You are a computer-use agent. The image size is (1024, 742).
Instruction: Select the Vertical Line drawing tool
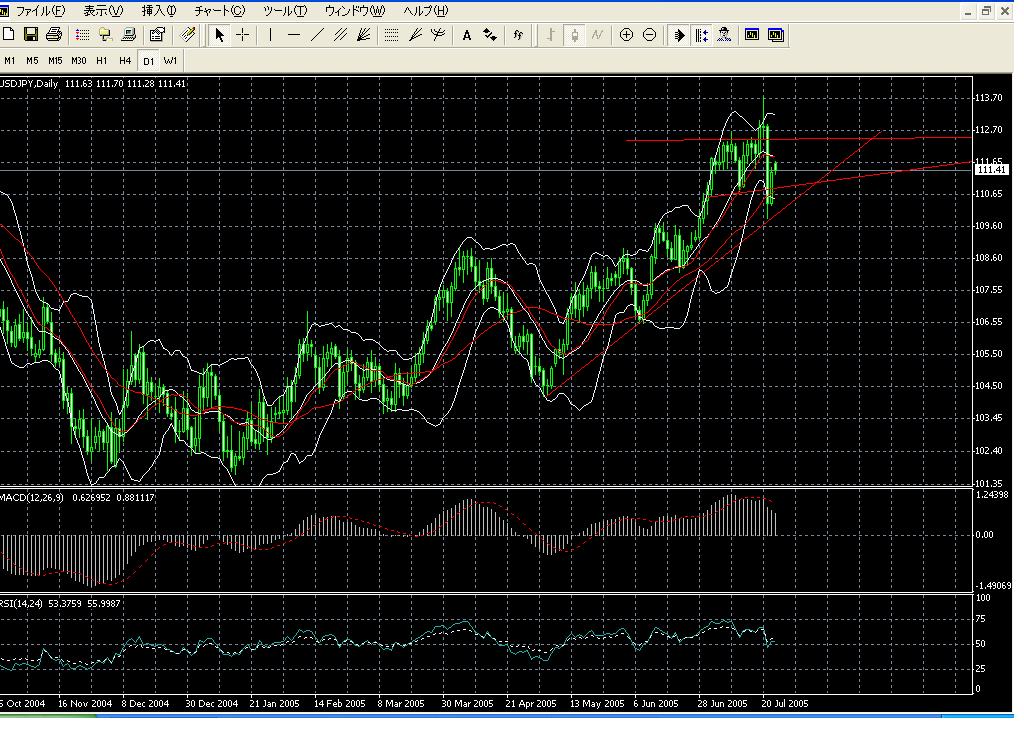point(272,35)
